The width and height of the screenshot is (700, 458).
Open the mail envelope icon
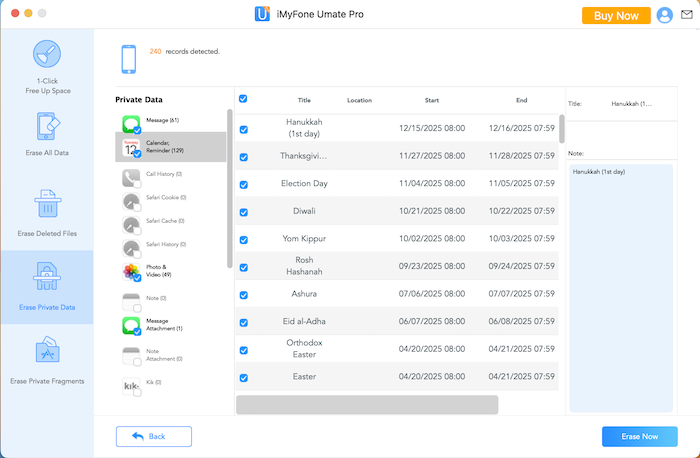pyautogui.click(x=687, y=15)
